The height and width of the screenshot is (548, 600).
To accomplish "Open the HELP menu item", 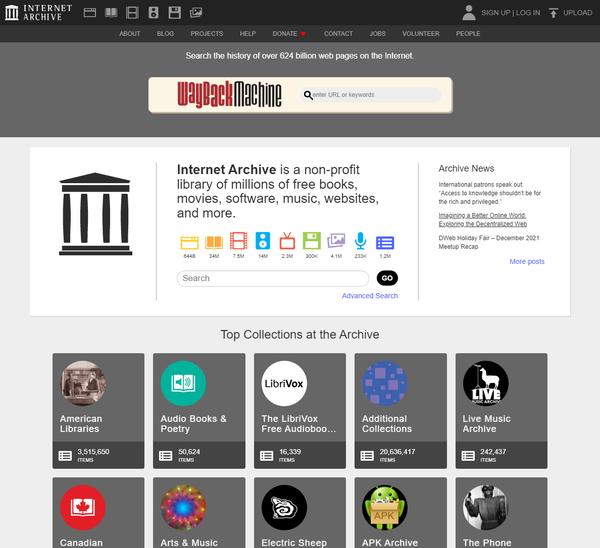I will click(x=248, y=34).
